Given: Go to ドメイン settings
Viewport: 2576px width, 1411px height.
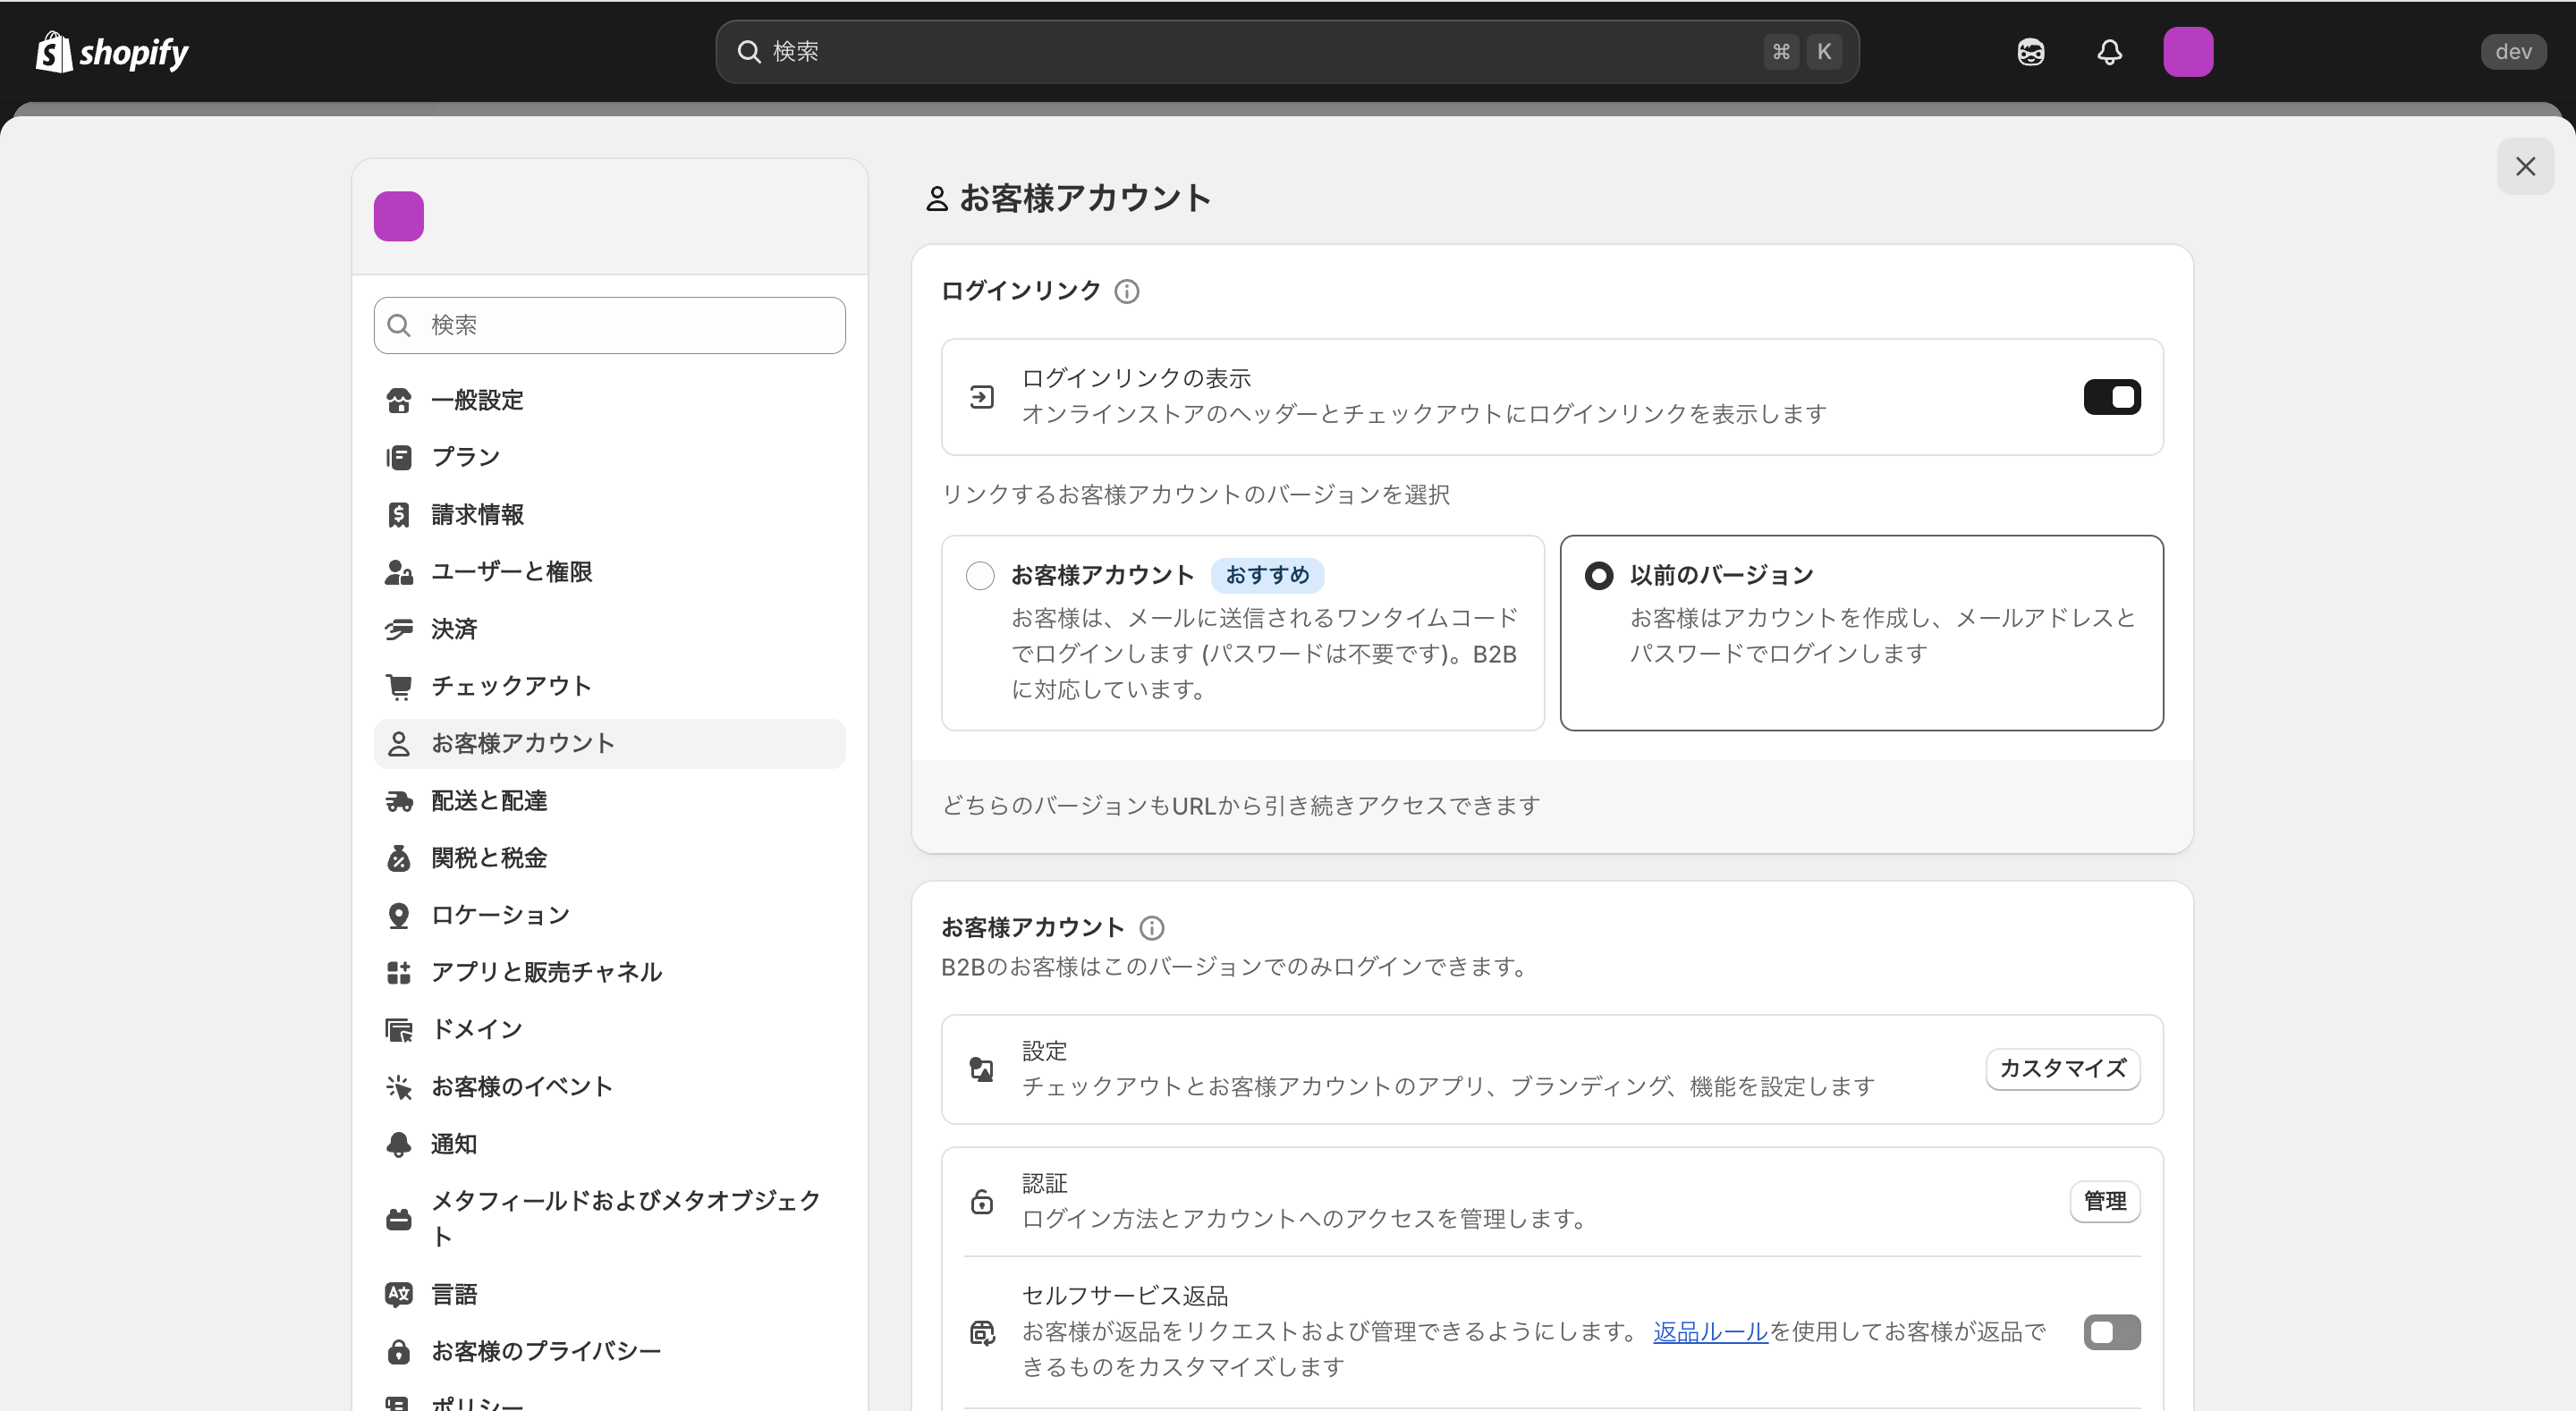Looking at the screenshot, I should point(609,1029).
